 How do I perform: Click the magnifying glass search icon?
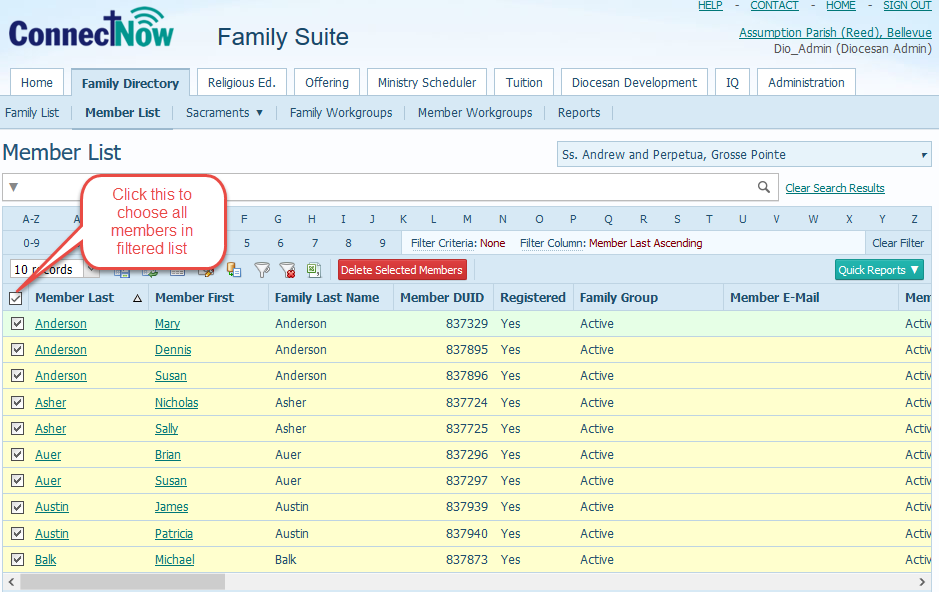click(x=764, y=187)
